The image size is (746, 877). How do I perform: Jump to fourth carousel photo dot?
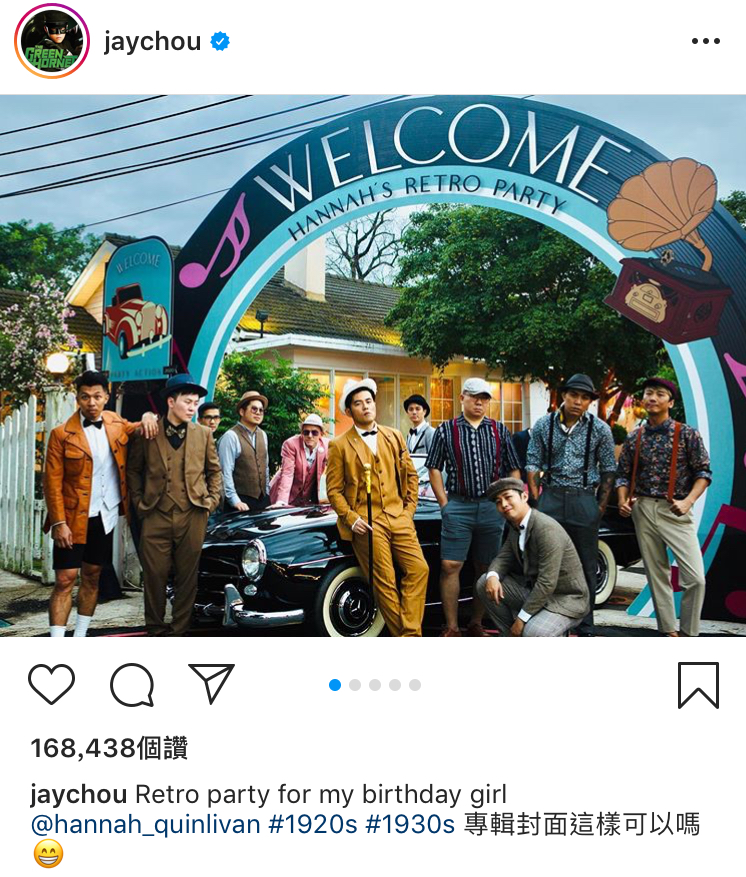tap(395, 685)
